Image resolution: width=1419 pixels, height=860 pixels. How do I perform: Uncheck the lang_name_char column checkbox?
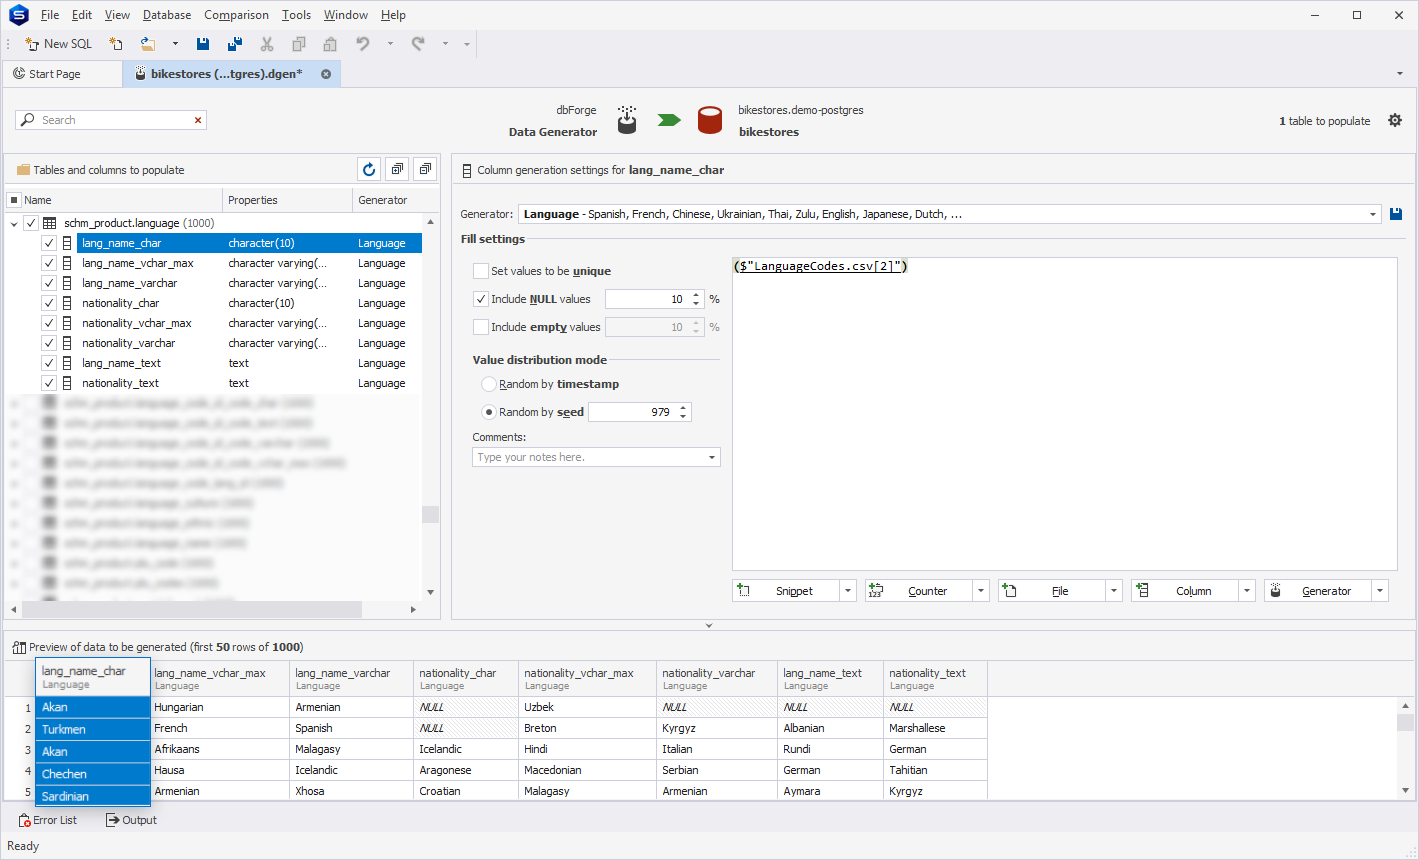coord(49,243)
